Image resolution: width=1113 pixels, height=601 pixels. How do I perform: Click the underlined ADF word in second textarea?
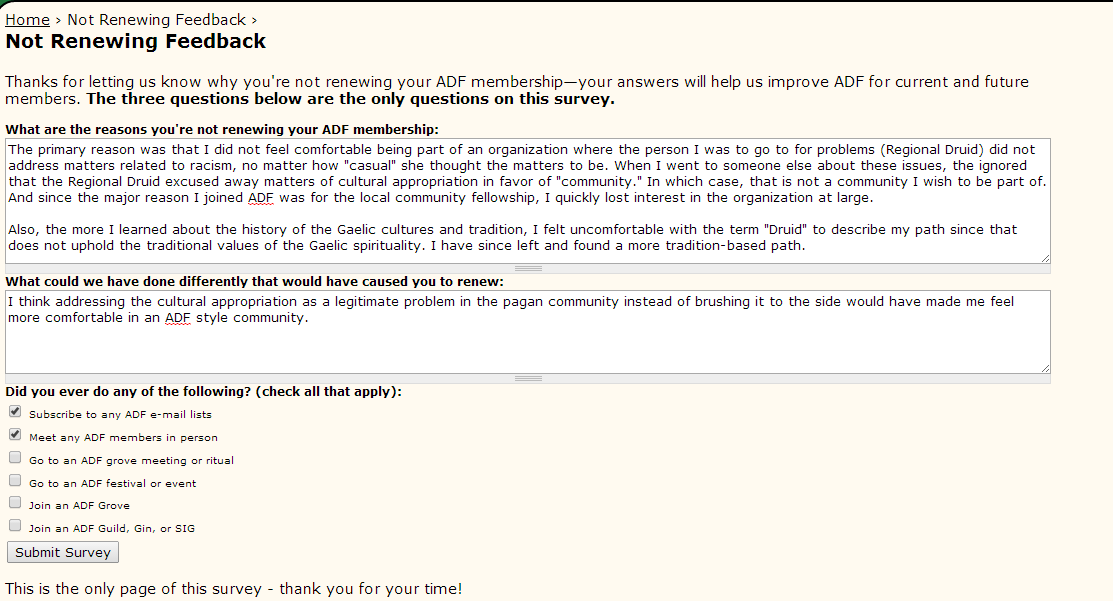[177, 318]
